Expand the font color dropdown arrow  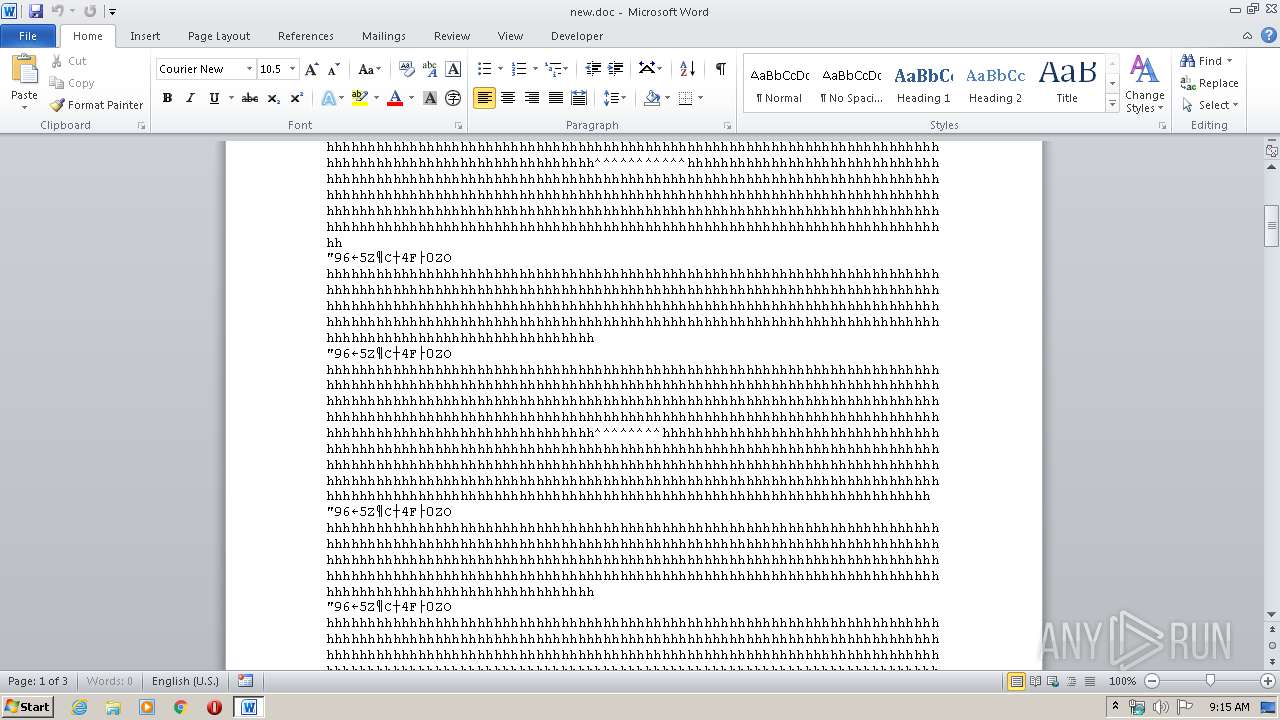tap(410, 98)
